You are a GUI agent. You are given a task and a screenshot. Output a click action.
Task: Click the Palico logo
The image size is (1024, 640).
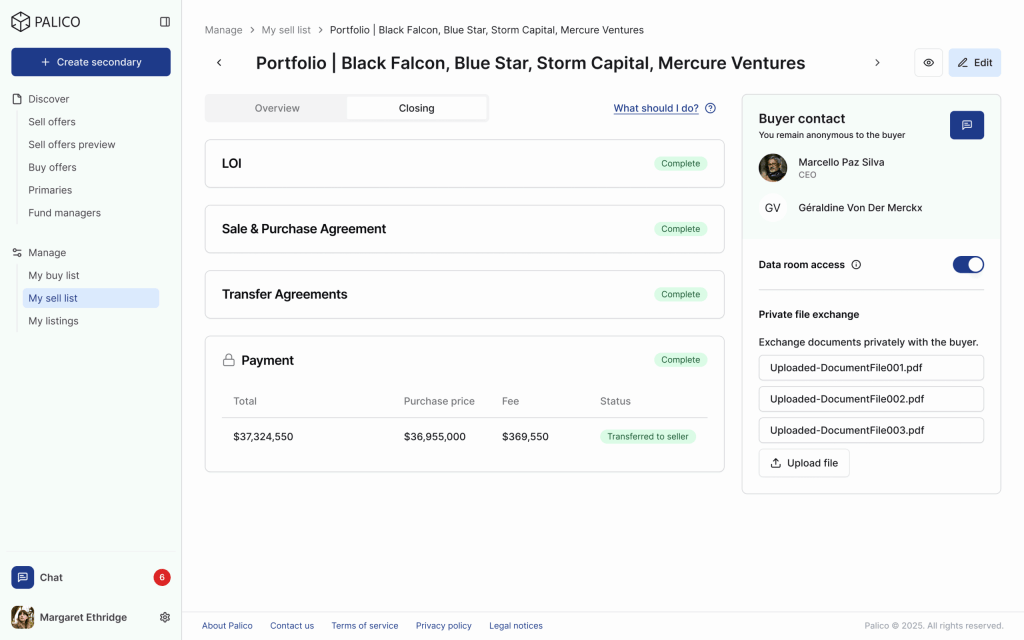pyautogui.click(x=46, y=22)
